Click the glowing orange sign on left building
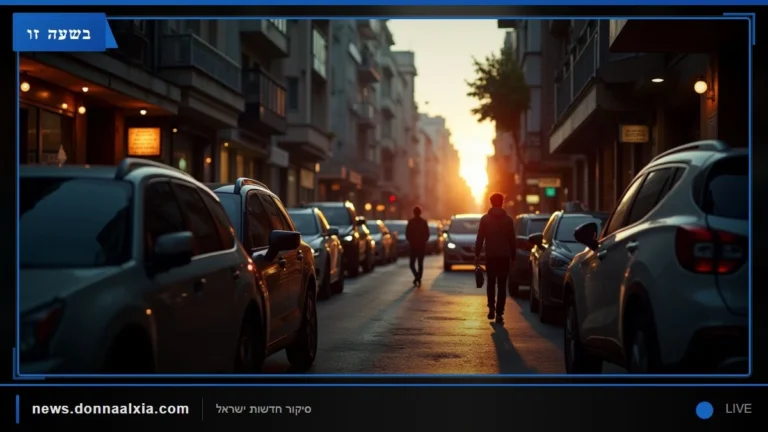The image size is (768, 432). tap(144, 142)
